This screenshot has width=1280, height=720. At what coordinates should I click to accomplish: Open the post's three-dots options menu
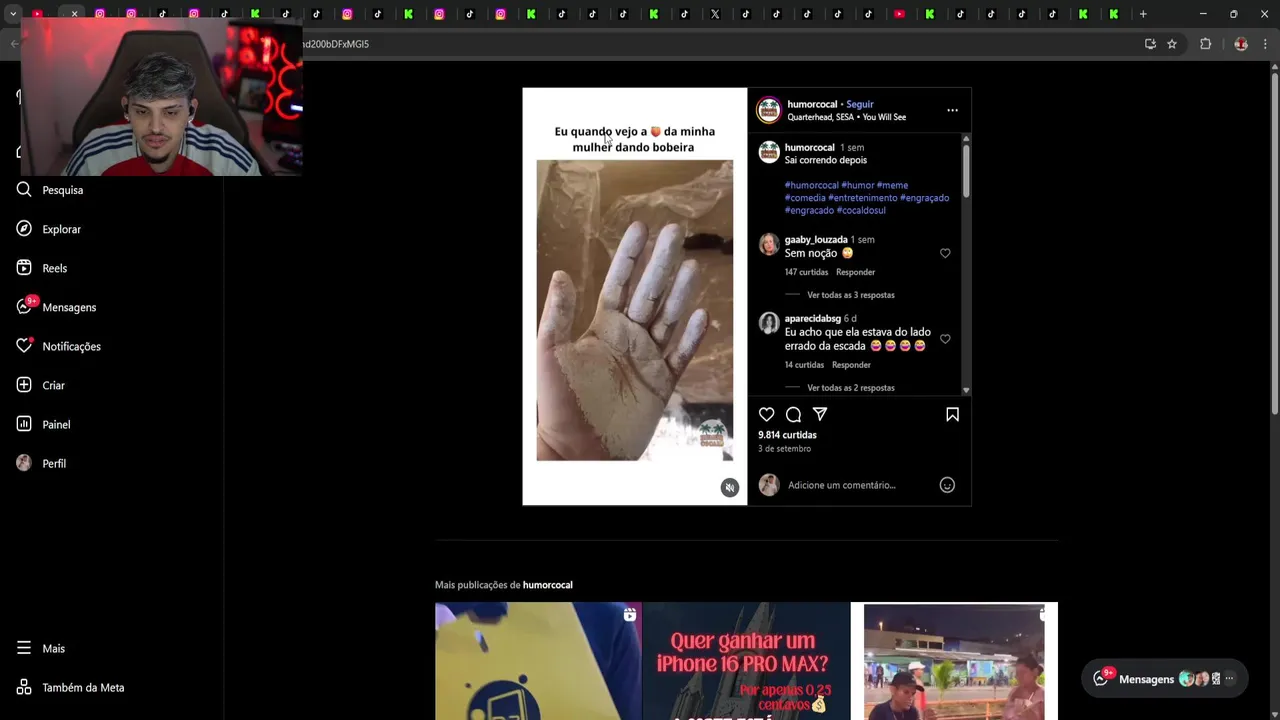point(952,110)
